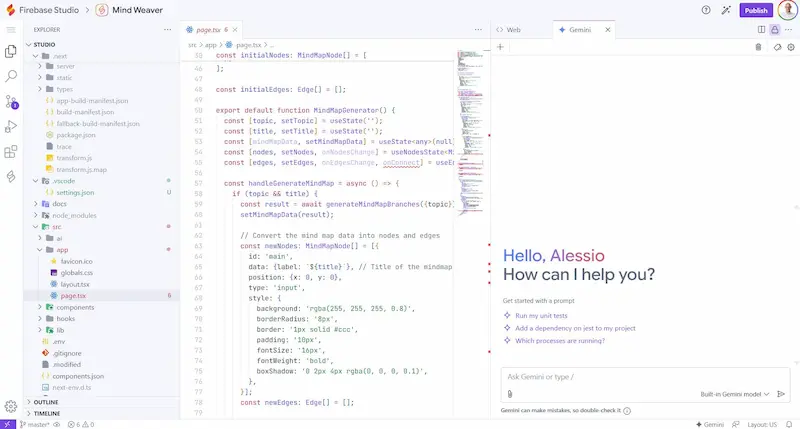Image resolution: width=800 pixels, height=429 pixels.
Task: Open the hamburger menu in activity bar
Action: [x=11, y=30]
